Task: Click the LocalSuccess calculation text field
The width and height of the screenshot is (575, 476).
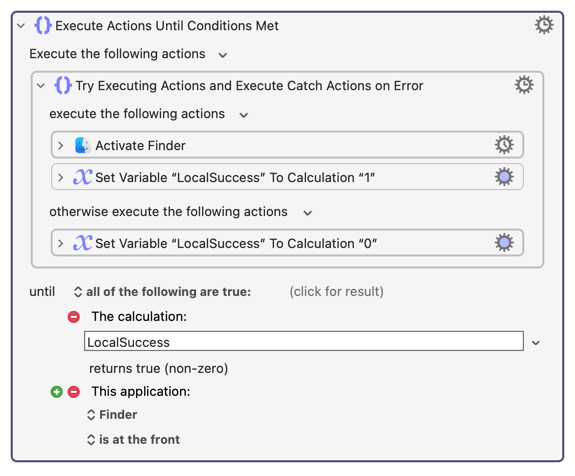Action: tap(304, 341)
